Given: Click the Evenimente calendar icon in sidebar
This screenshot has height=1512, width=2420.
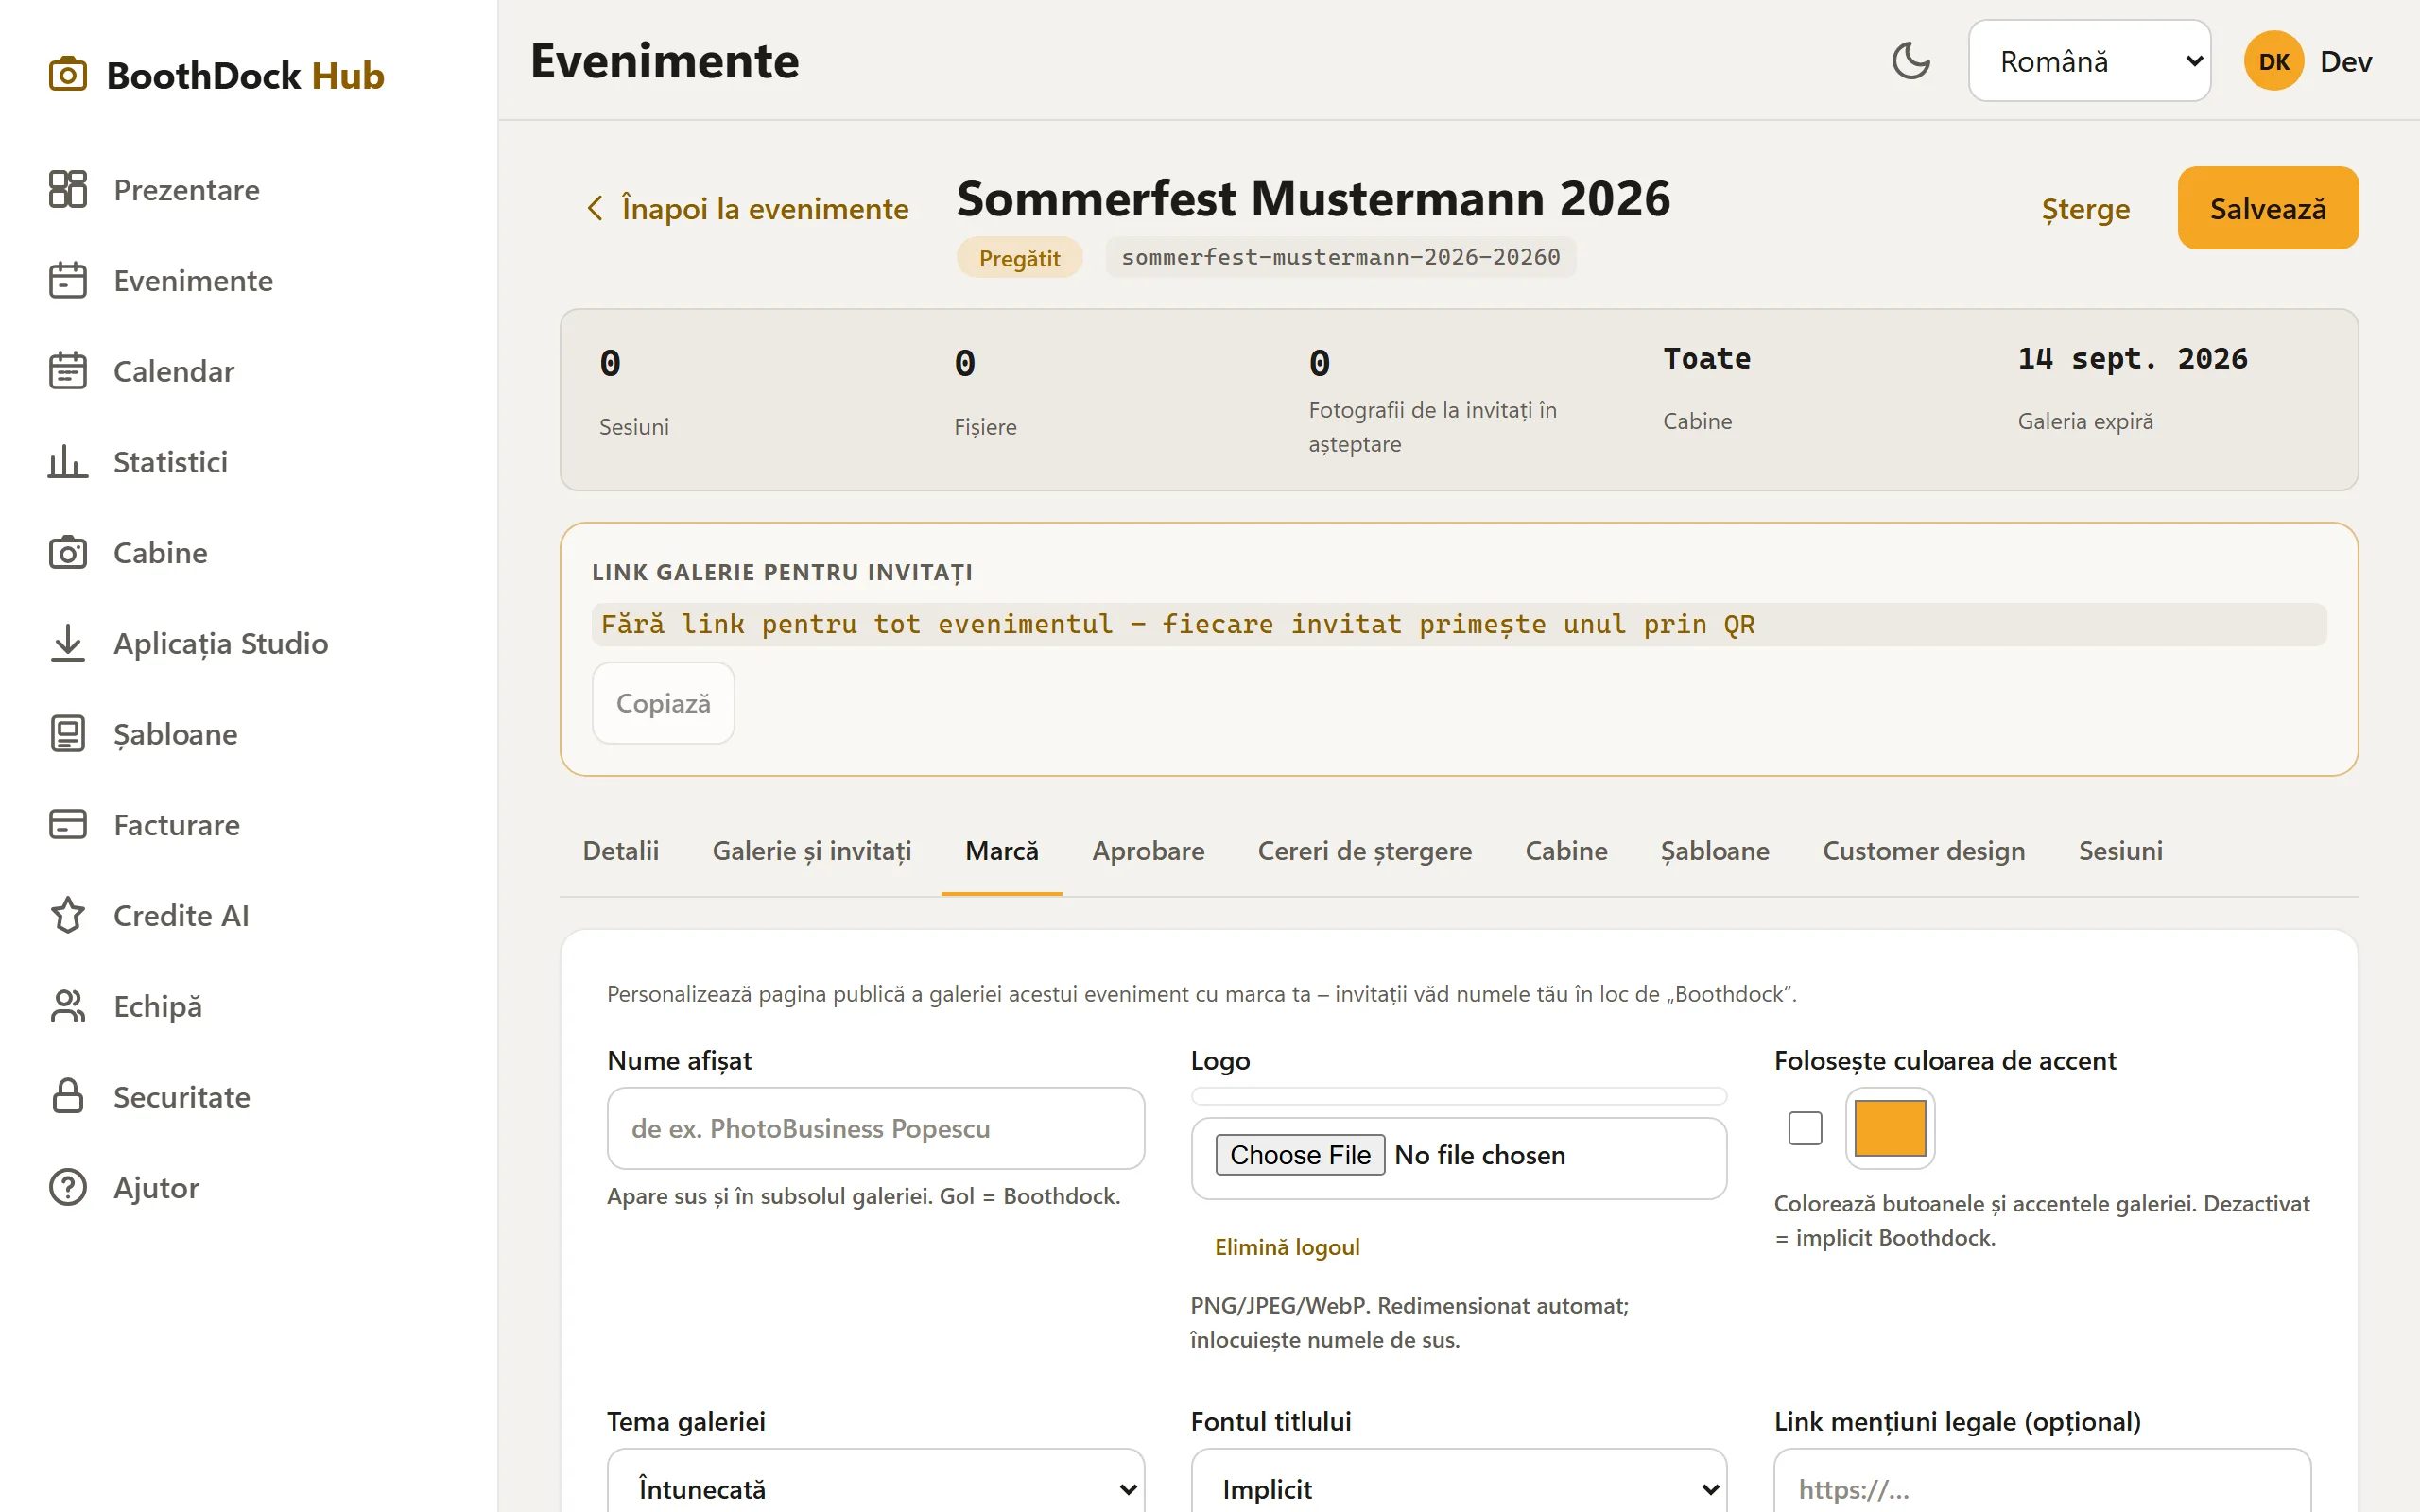Looking at the screenshot, I should pyautogui.click(x=68, y=280).
